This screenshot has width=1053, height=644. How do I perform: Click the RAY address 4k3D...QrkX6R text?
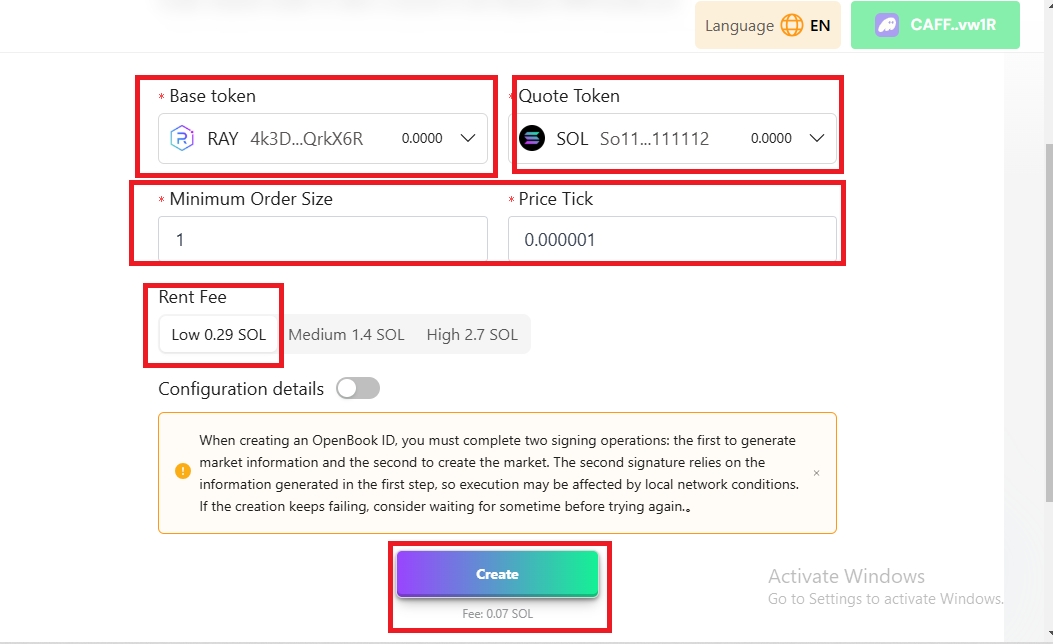(x=306, y=139)
